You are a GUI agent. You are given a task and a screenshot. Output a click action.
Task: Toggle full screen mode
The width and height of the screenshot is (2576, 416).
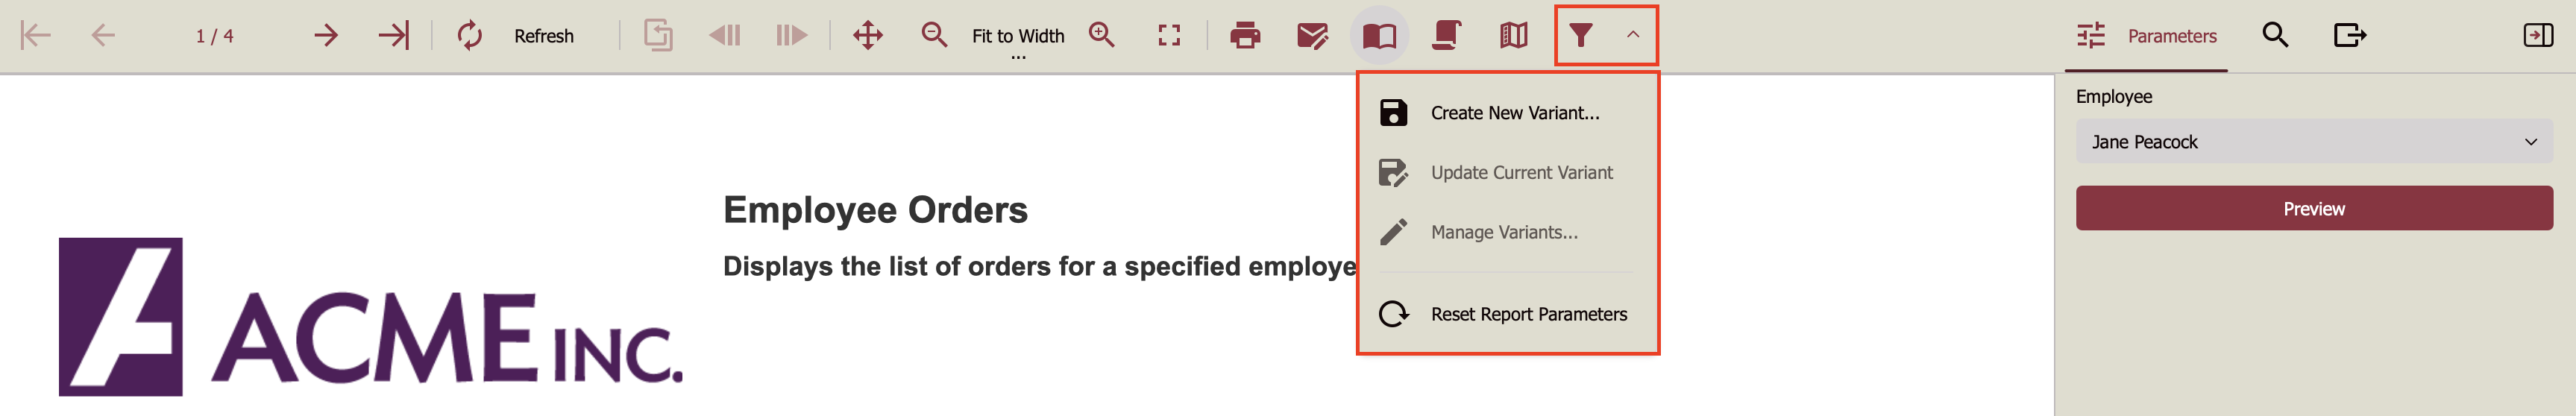point(1169,36)
